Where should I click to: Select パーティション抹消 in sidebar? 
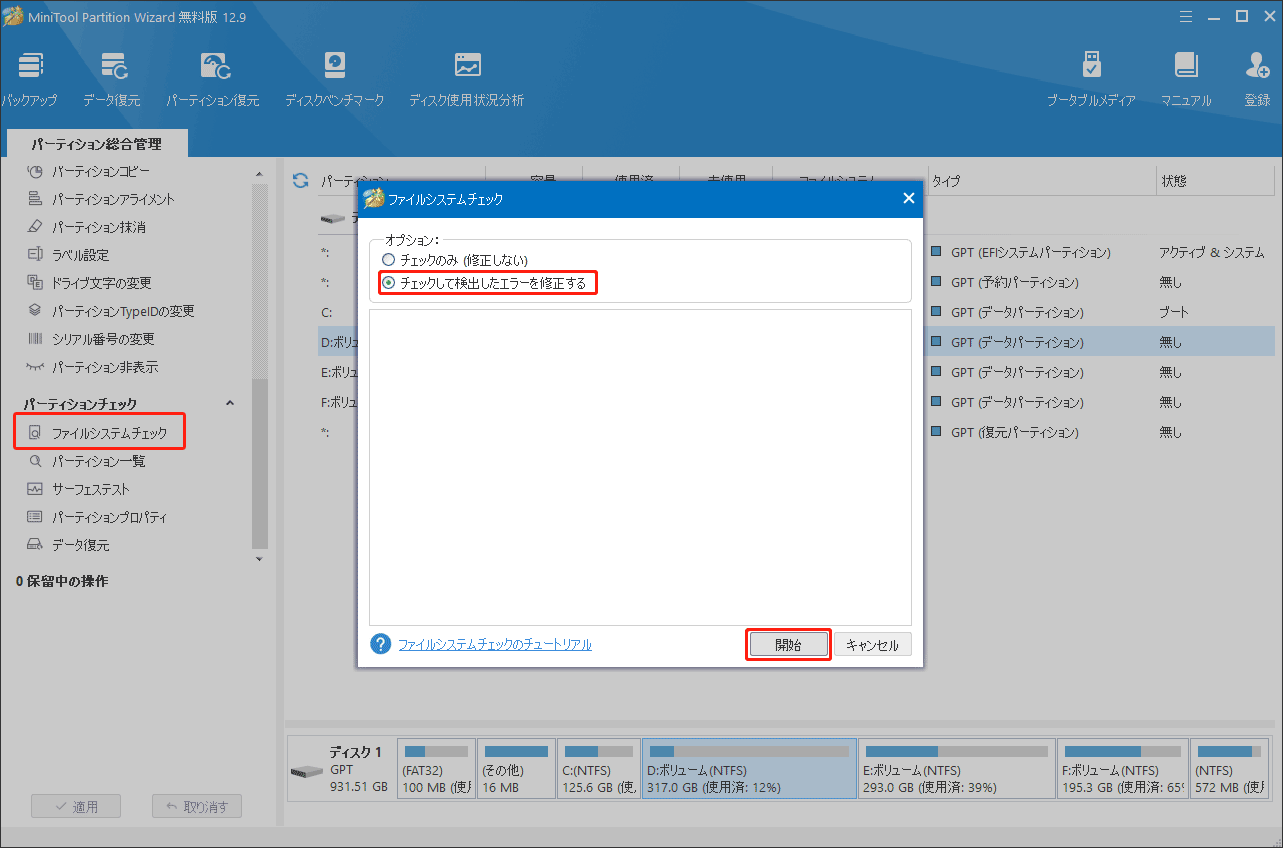click(x=86, y=227)
